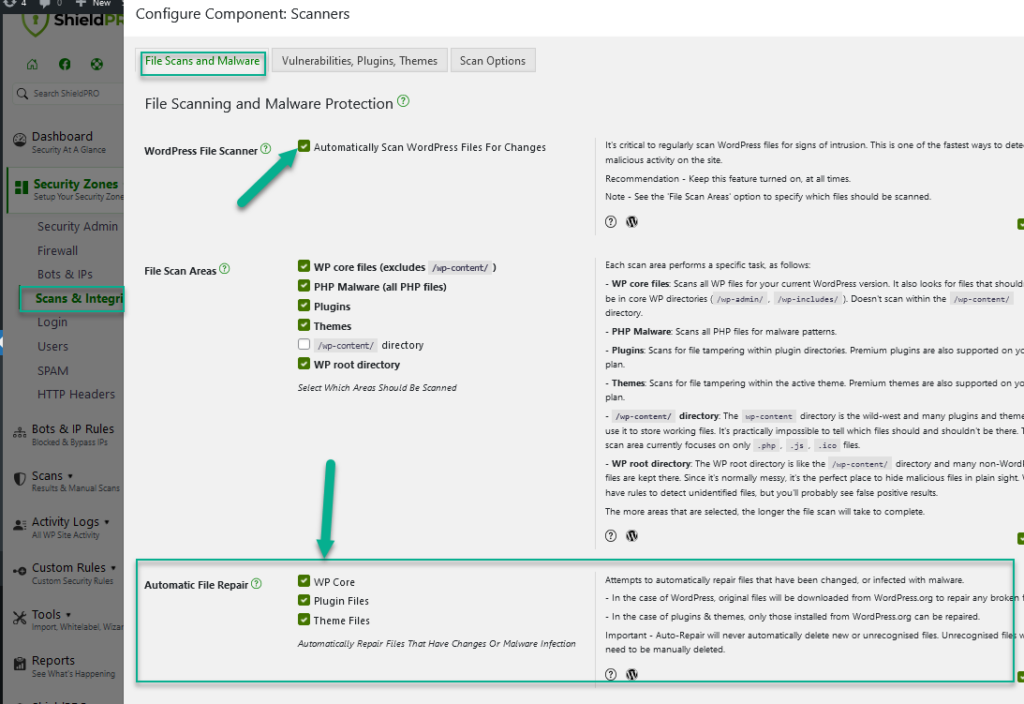Select the Bots & IP Rules network icon
1024x704 pixels.
point(19,433)
